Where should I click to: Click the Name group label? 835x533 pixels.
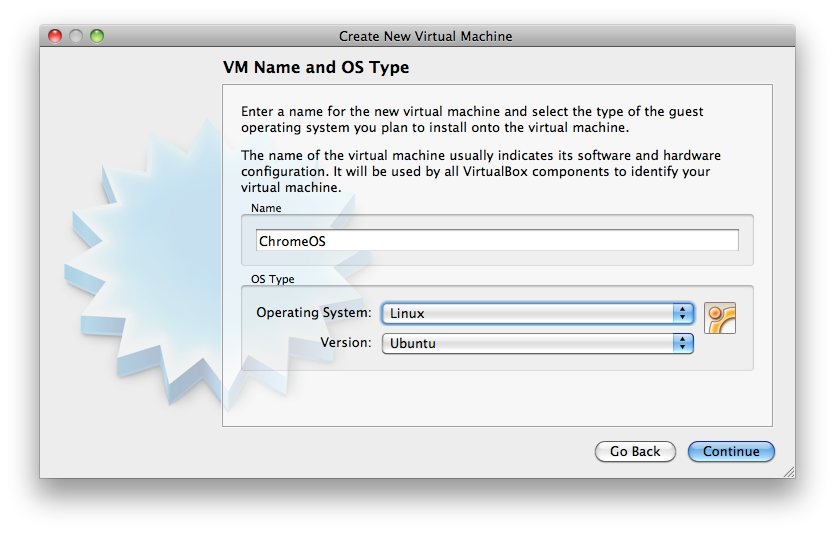pyautogui.click(x=266, y=208)
